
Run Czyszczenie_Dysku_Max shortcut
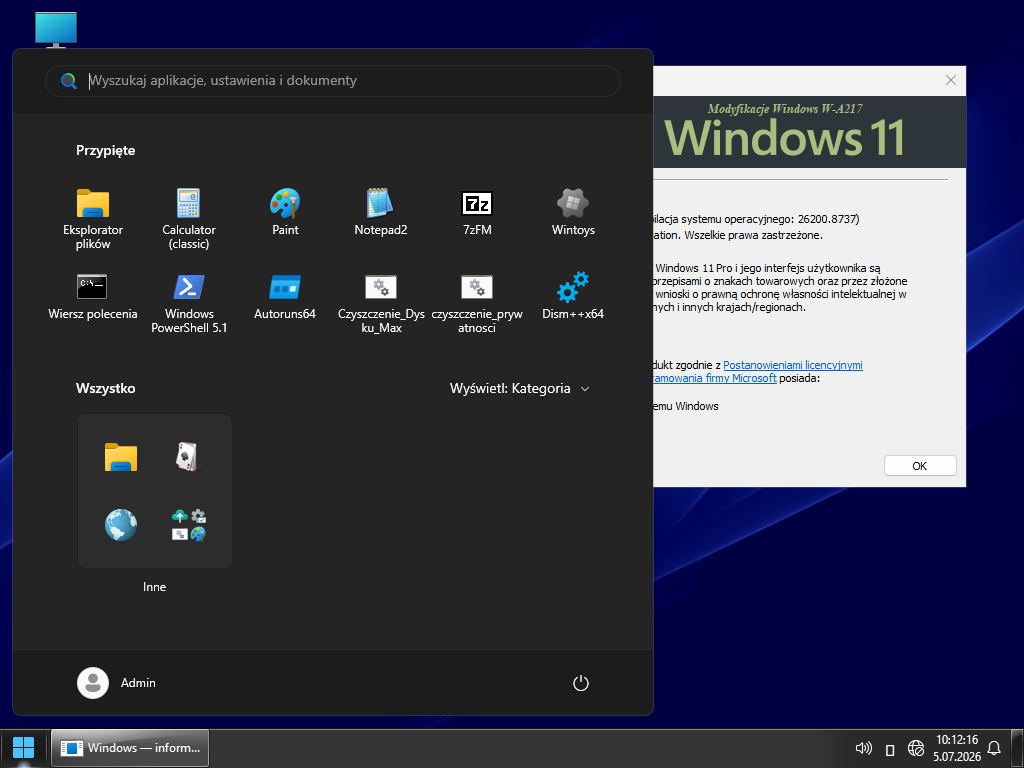click(381, 304)
